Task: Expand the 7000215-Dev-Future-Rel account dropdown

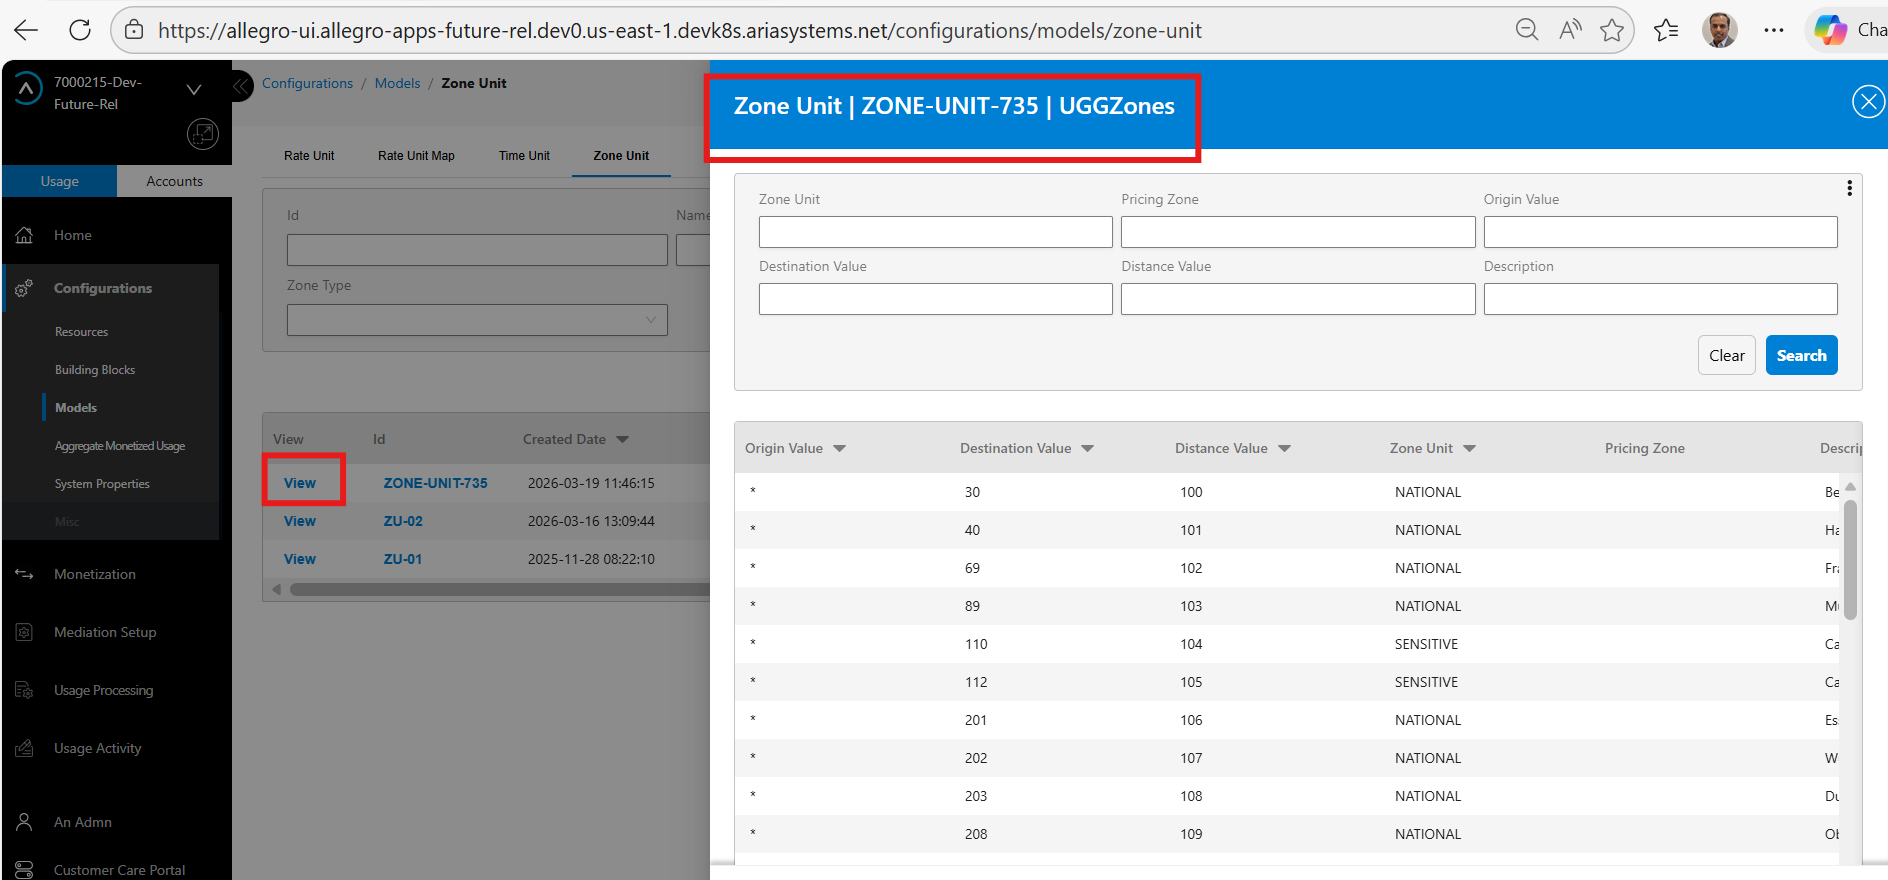Action: pos(194,90)
